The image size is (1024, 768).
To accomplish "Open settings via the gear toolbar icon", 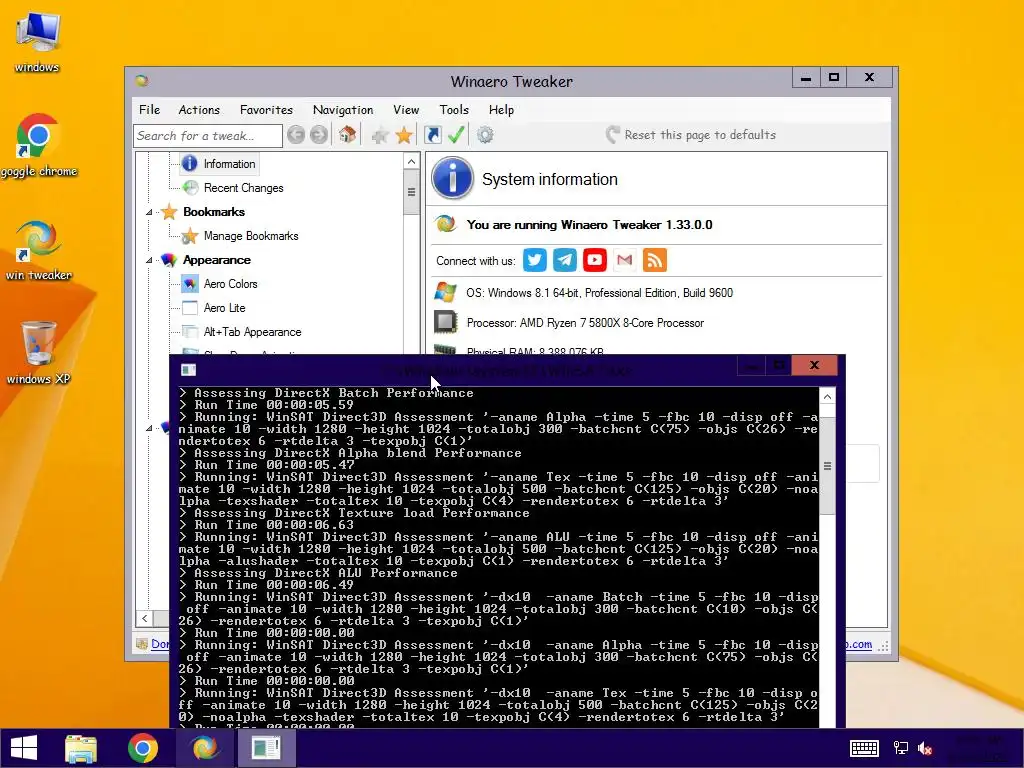I will pyautogui.click(x=485, y=135).
